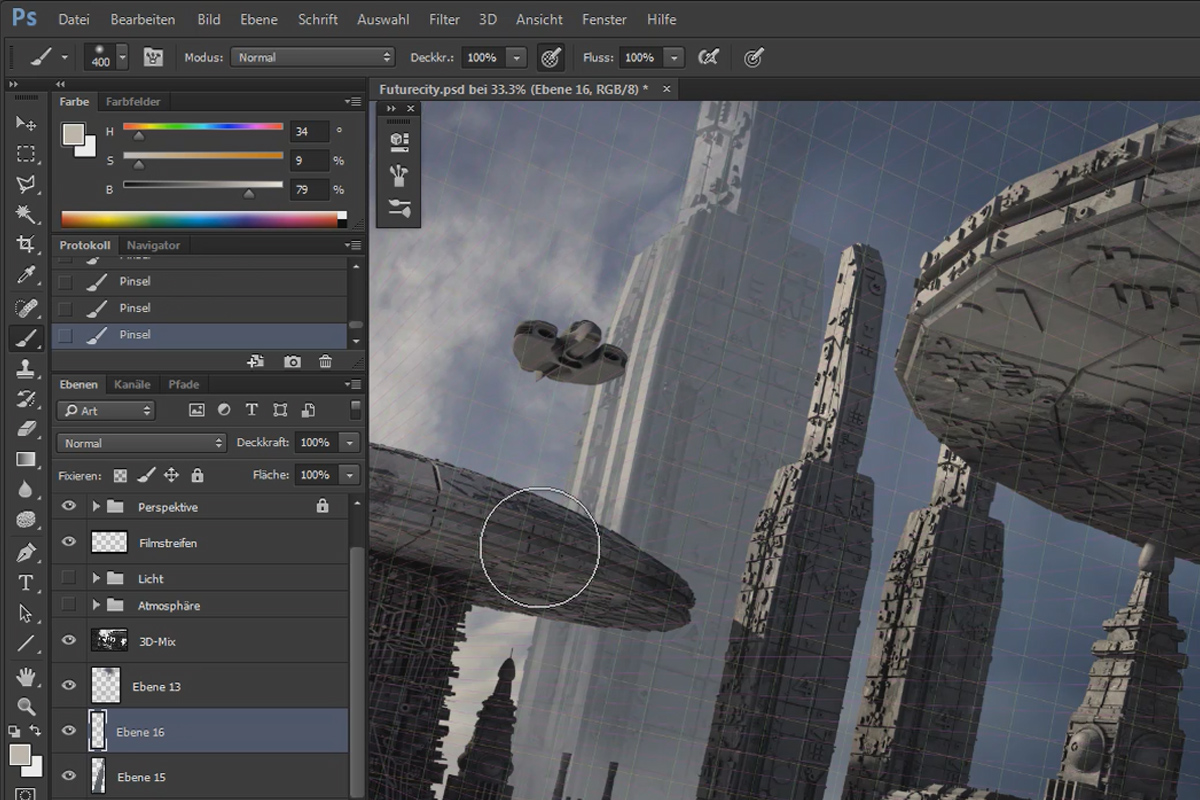
Task: Open the brush preset picker dropdown
Action: 122,58
